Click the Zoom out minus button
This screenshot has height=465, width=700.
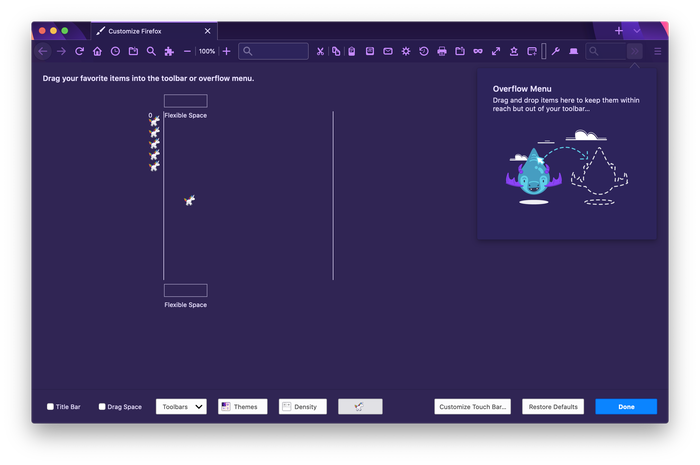(x=187, y=51)
